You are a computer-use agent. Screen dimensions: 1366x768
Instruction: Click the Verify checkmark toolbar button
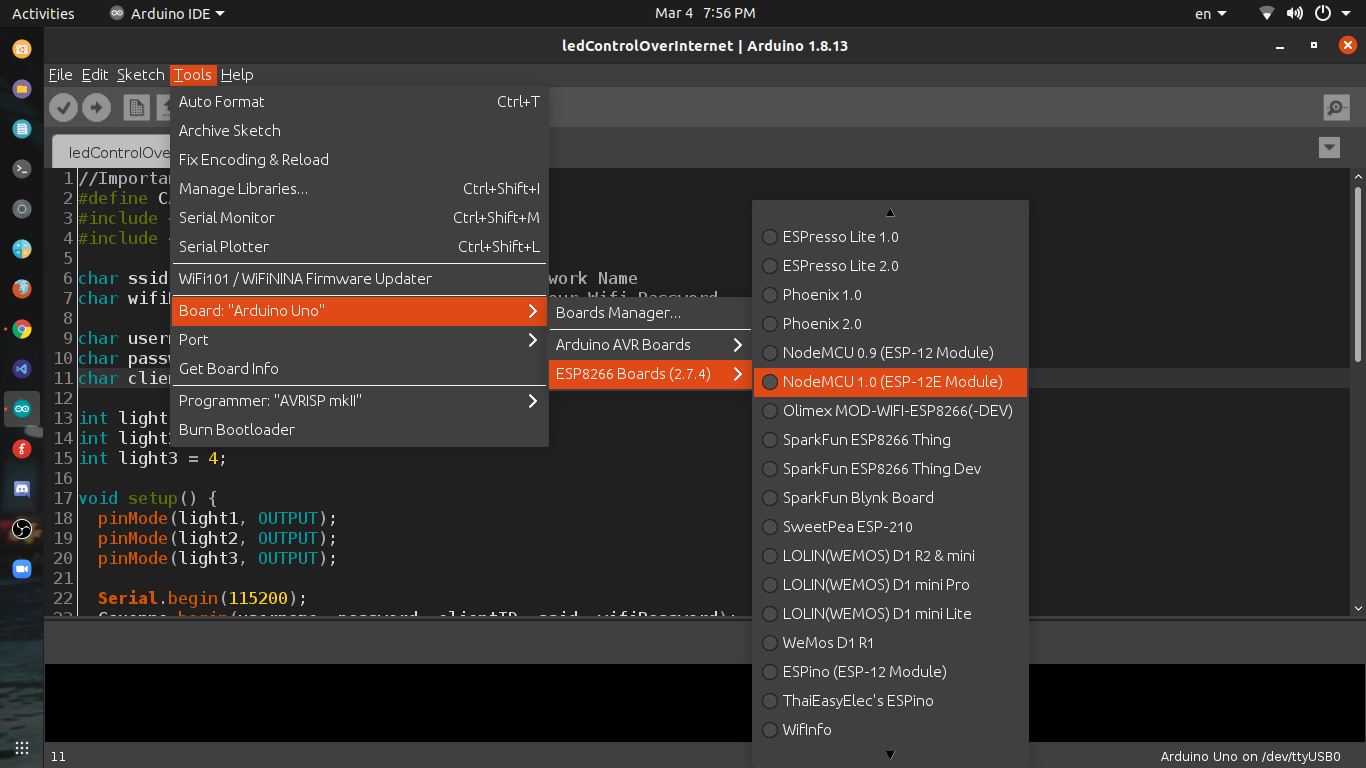(63, 107)
